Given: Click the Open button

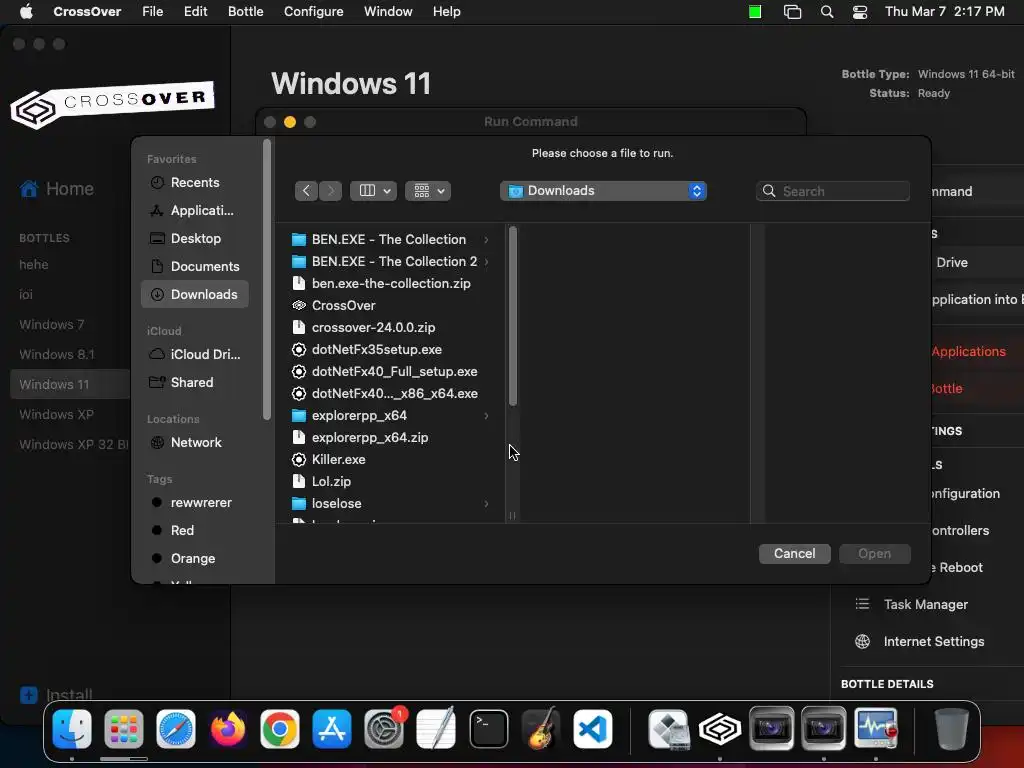Looking at the screenshot, I should (x=874, y=554).
